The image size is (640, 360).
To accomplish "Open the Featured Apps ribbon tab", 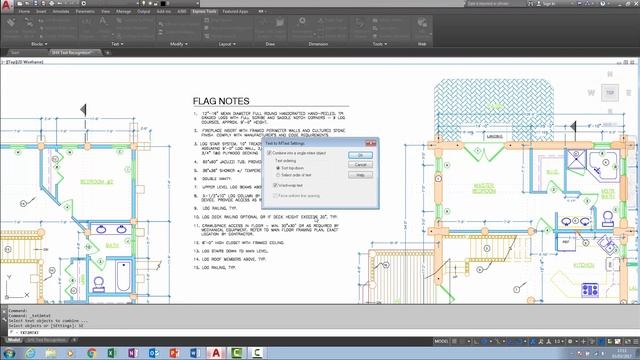I will click(x=235, y=11).
